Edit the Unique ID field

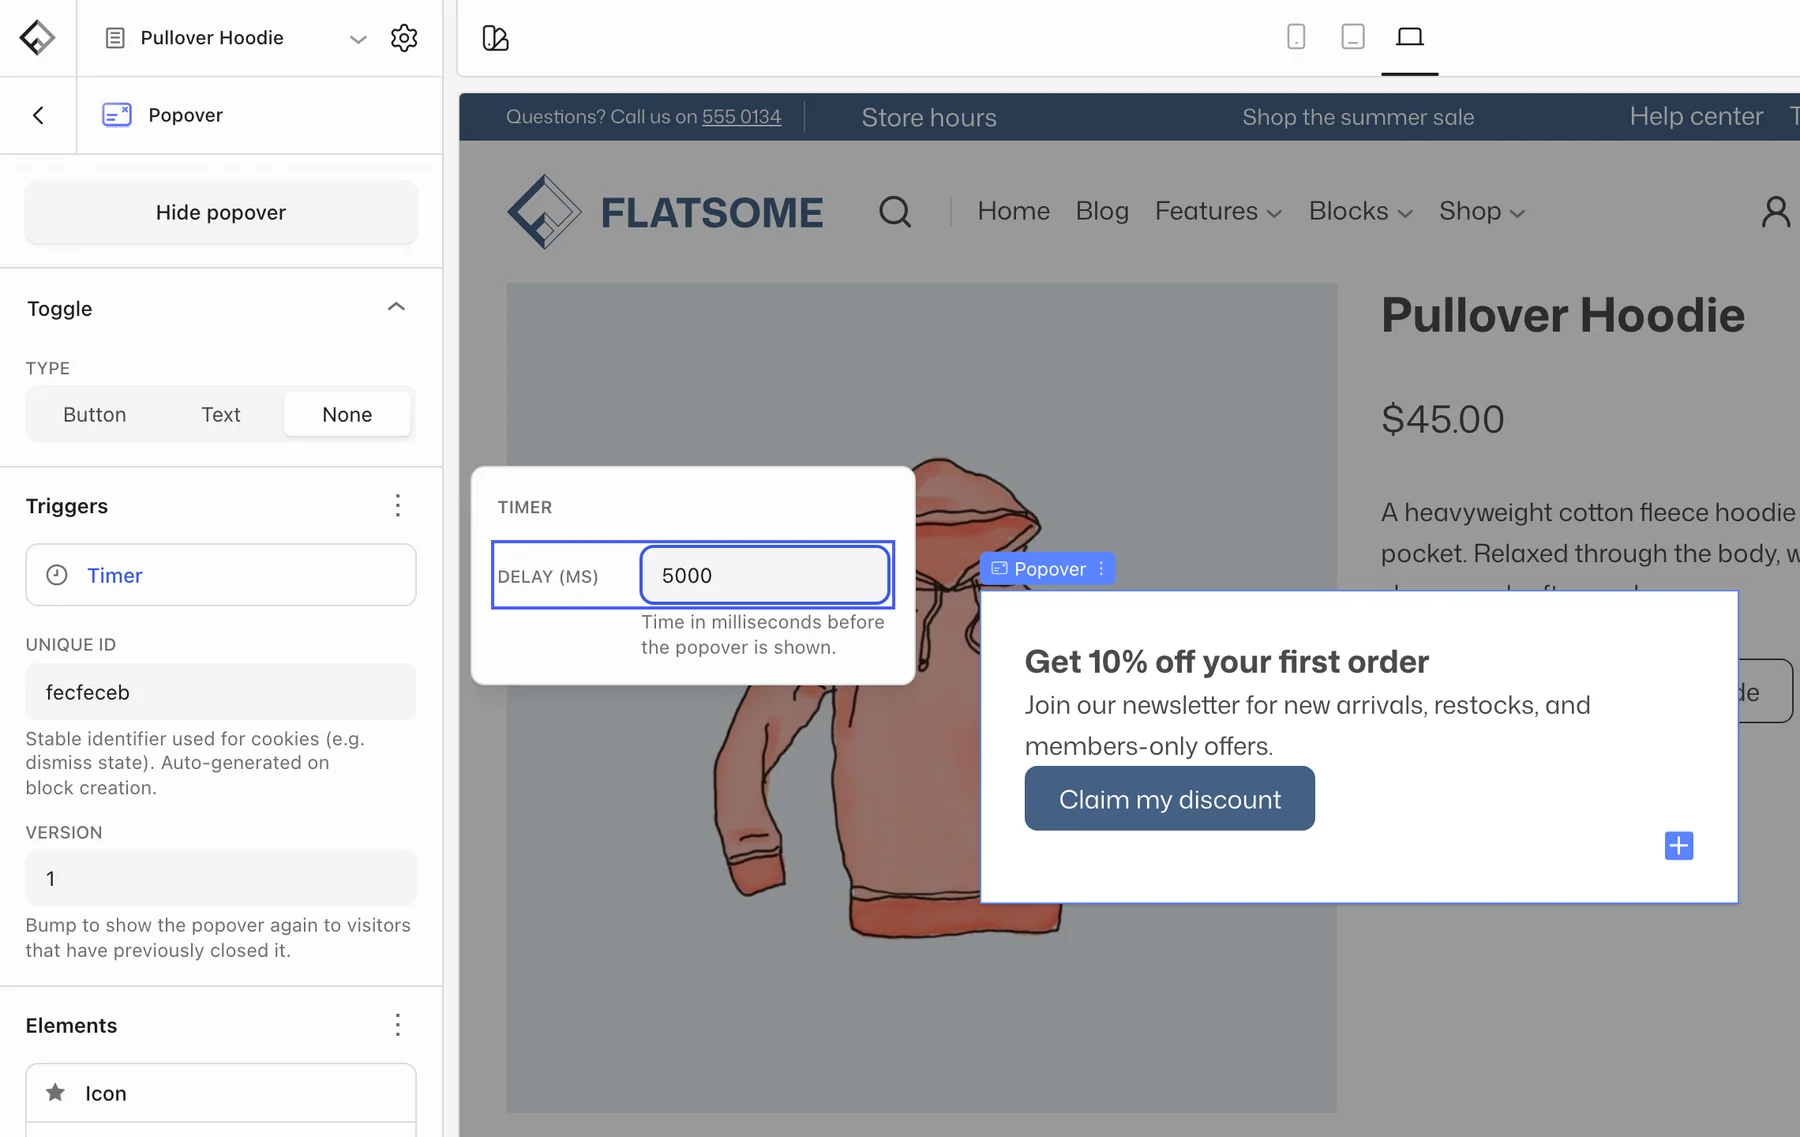pyautogui.click(x=221, y=692)
